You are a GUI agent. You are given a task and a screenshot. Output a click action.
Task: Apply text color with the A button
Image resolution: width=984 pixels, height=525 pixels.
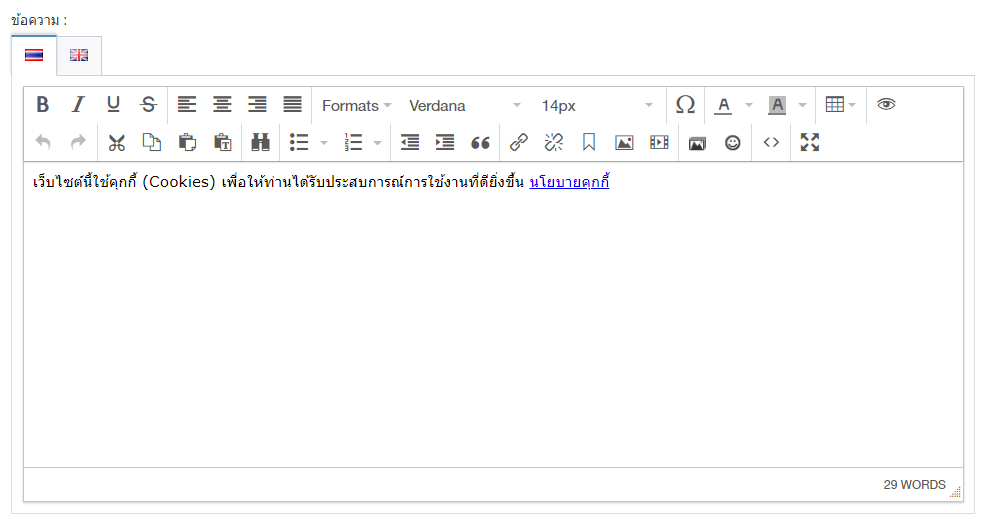[724, 105]
